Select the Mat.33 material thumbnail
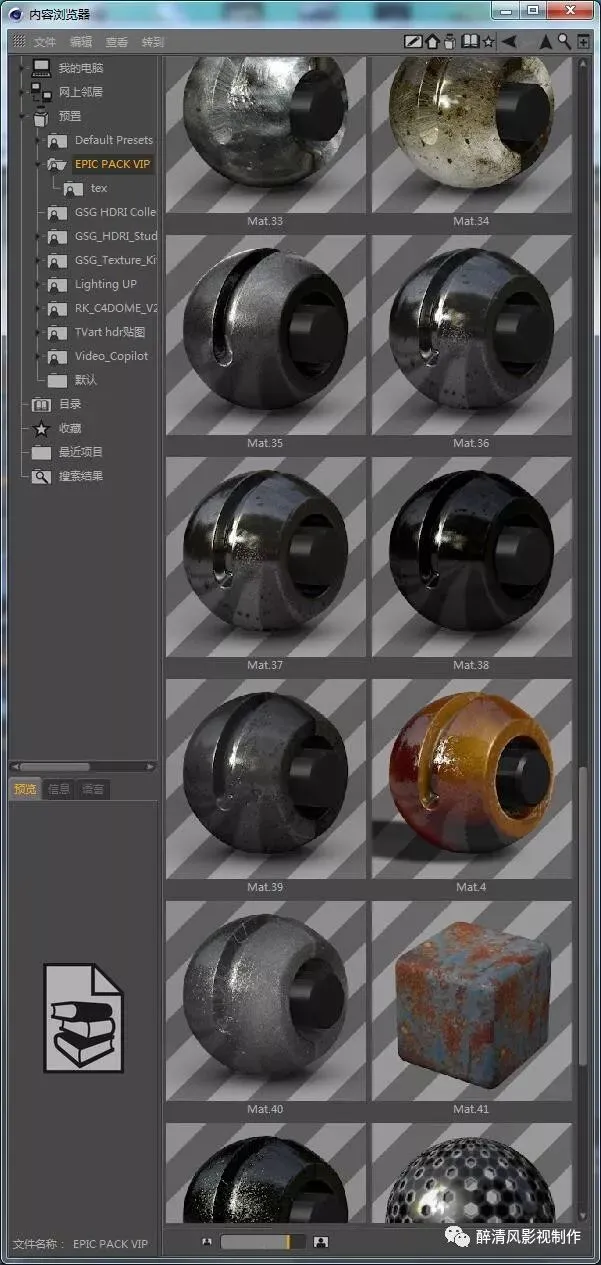 coord(266,136)
